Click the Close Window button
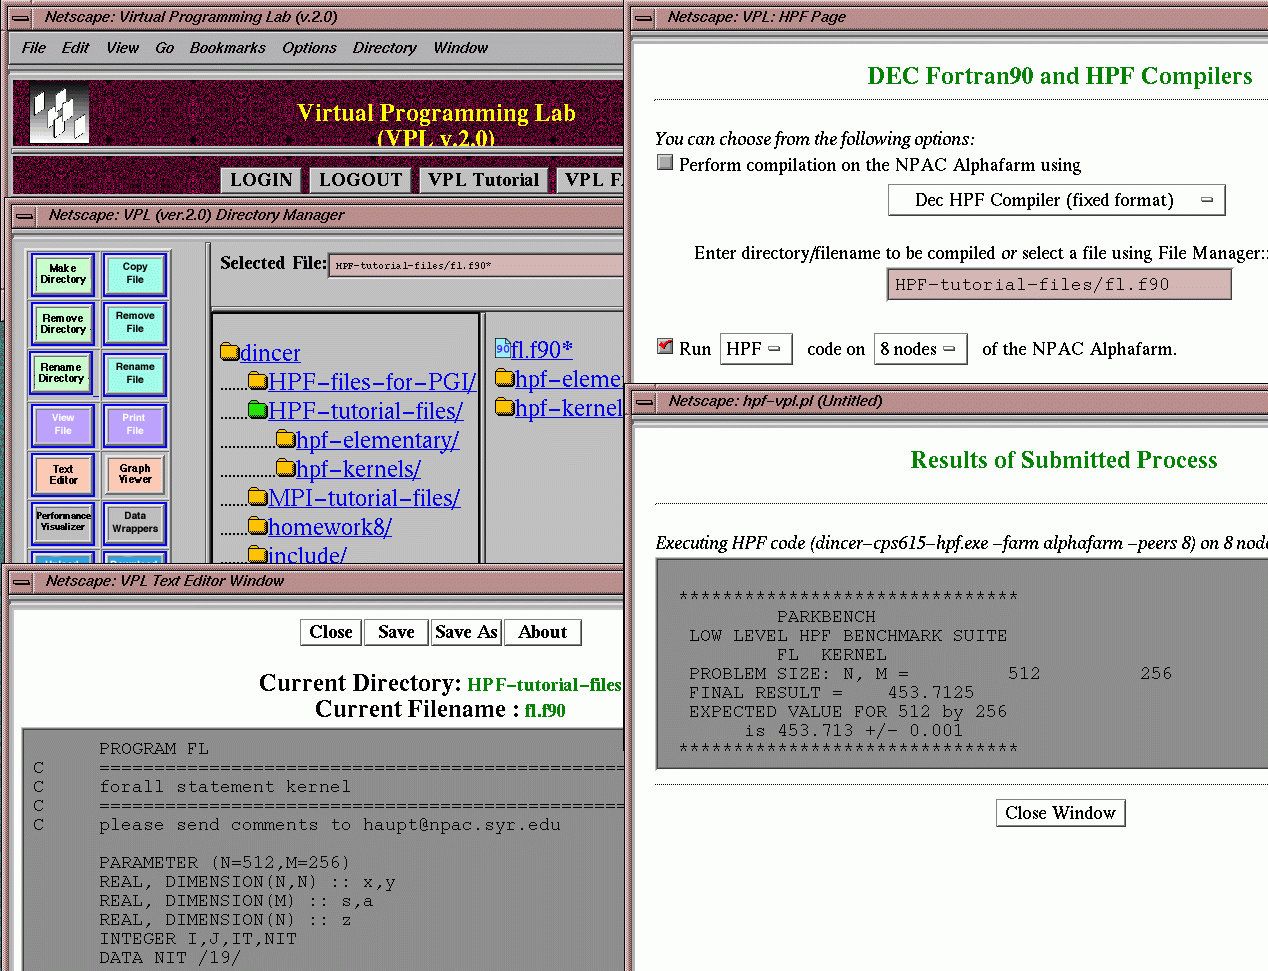1268x971 pixels. pyautogui.click(x=1060, y=813)
